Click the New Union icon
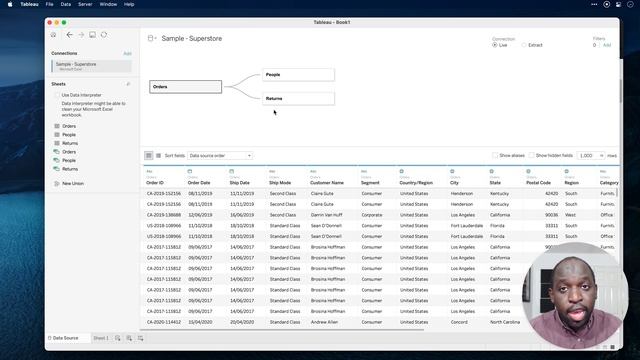 click(x=57, y=184)
